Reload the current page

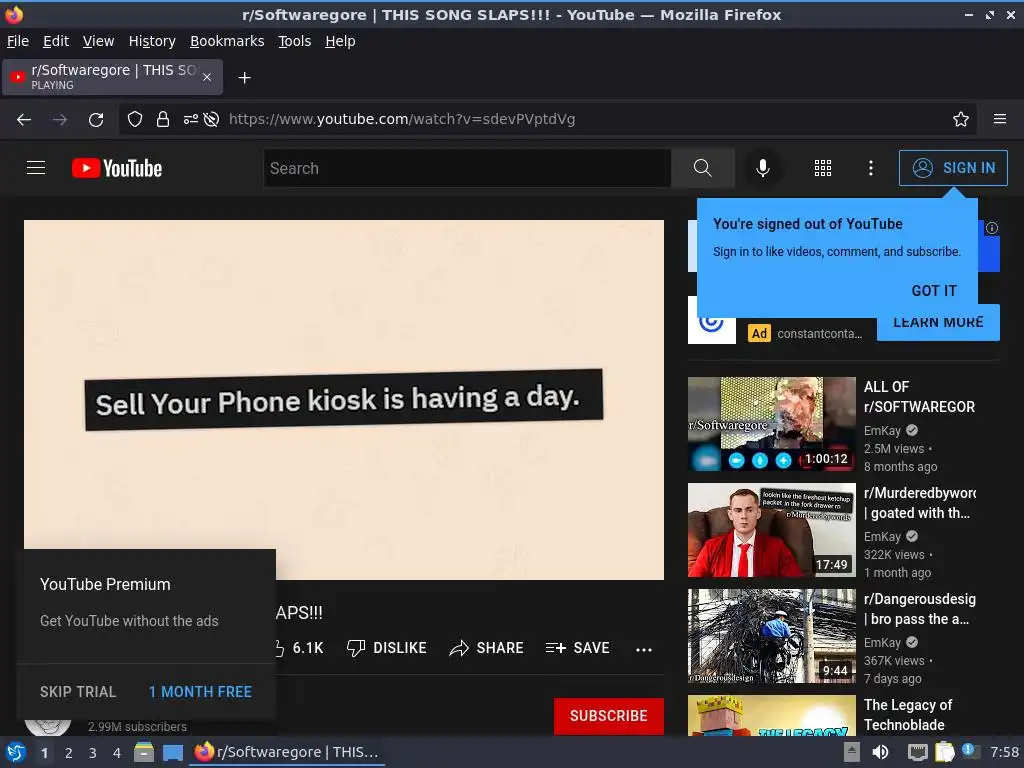click(x=96, y=120)
